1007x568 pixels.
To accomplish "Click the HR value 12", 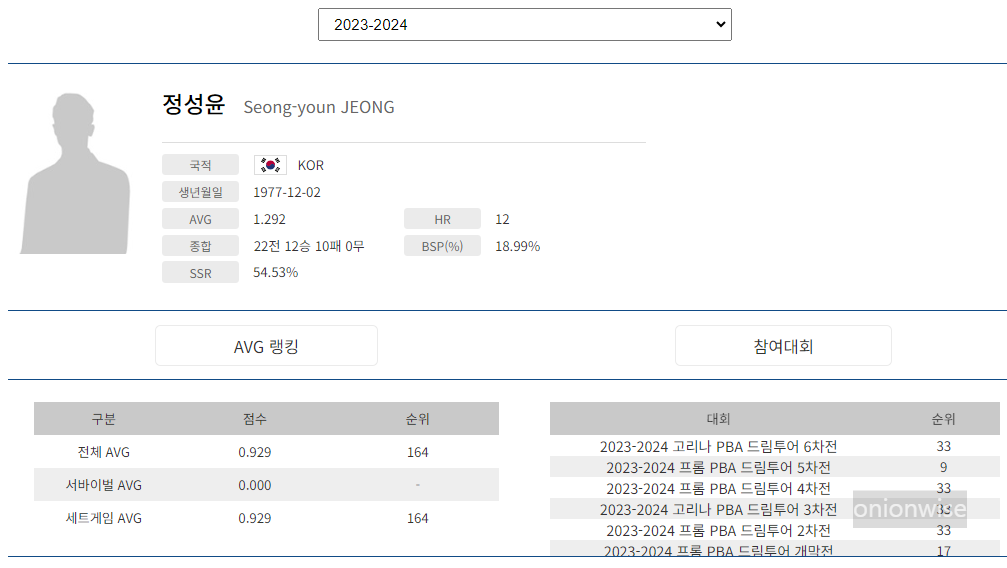I will [x=502, y=219].
